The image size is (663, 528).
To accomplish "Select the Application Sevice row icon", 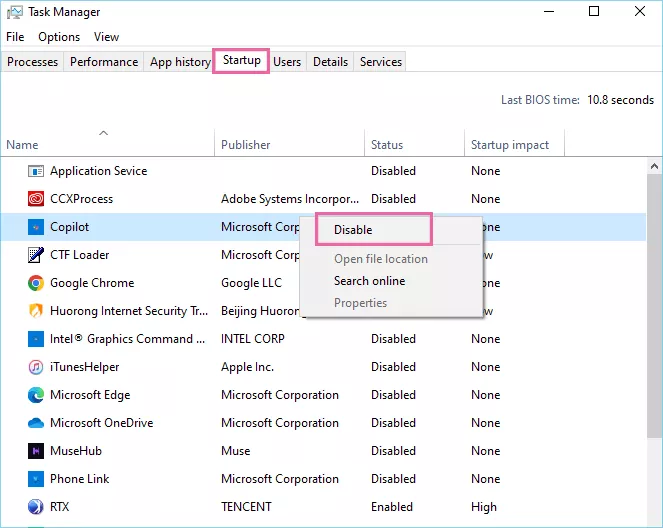I will point(36,171).
